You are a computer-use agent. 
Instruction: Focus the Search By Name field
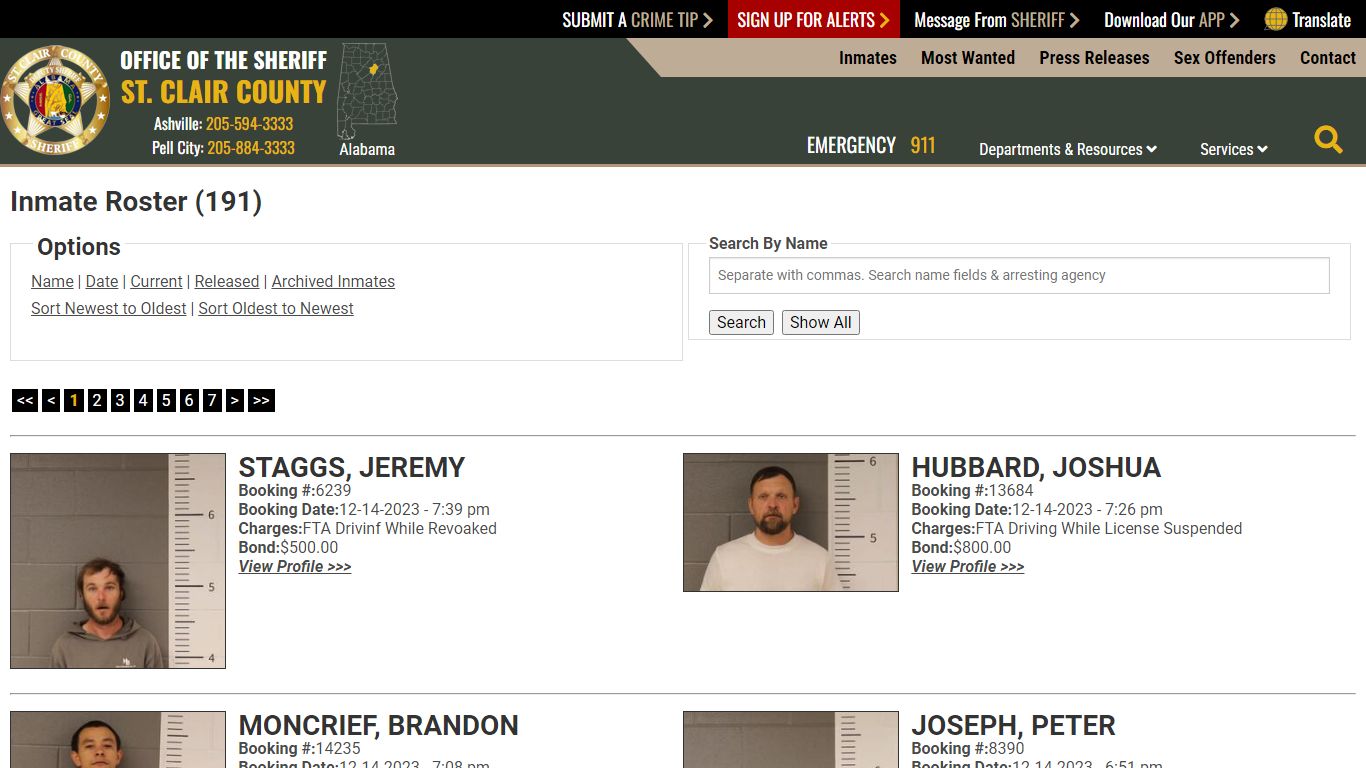pos(1019,275)
